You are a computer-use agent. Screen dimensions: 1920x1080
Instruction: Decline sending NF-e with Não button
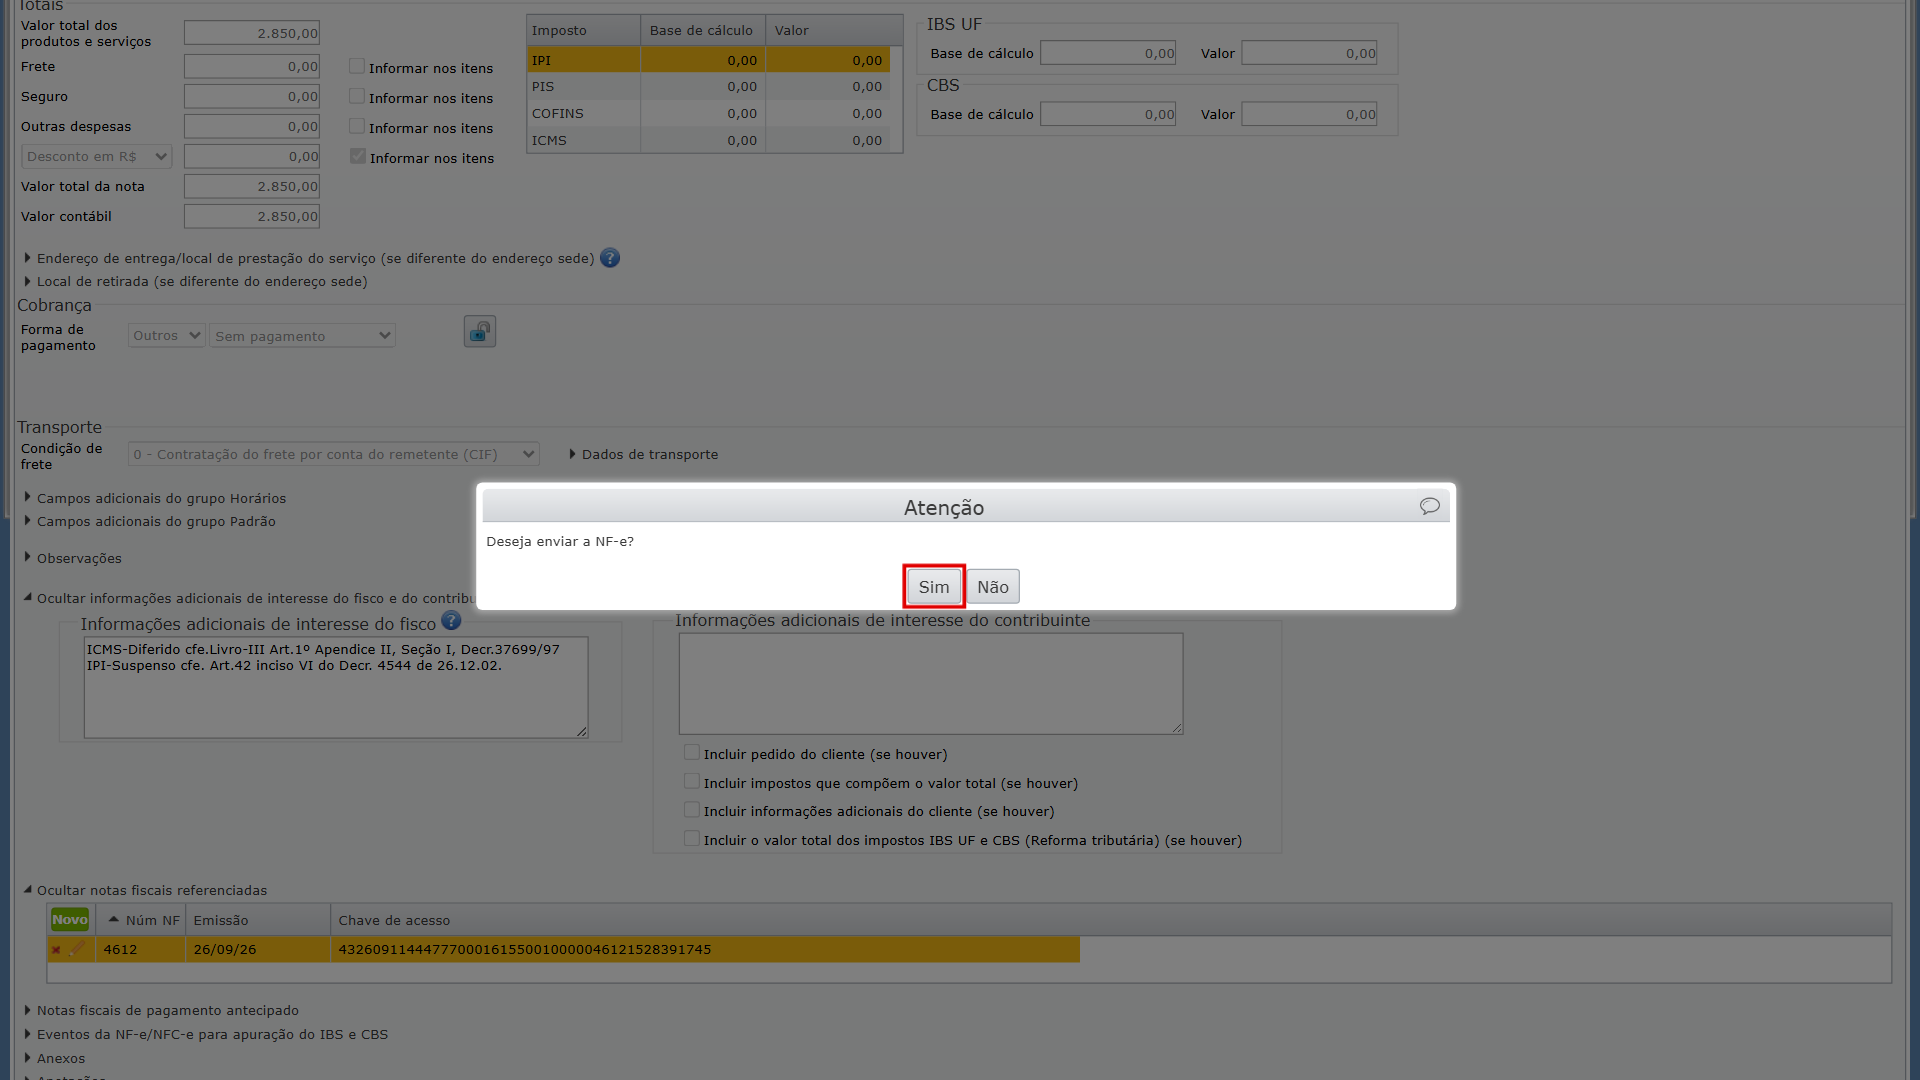993,587
